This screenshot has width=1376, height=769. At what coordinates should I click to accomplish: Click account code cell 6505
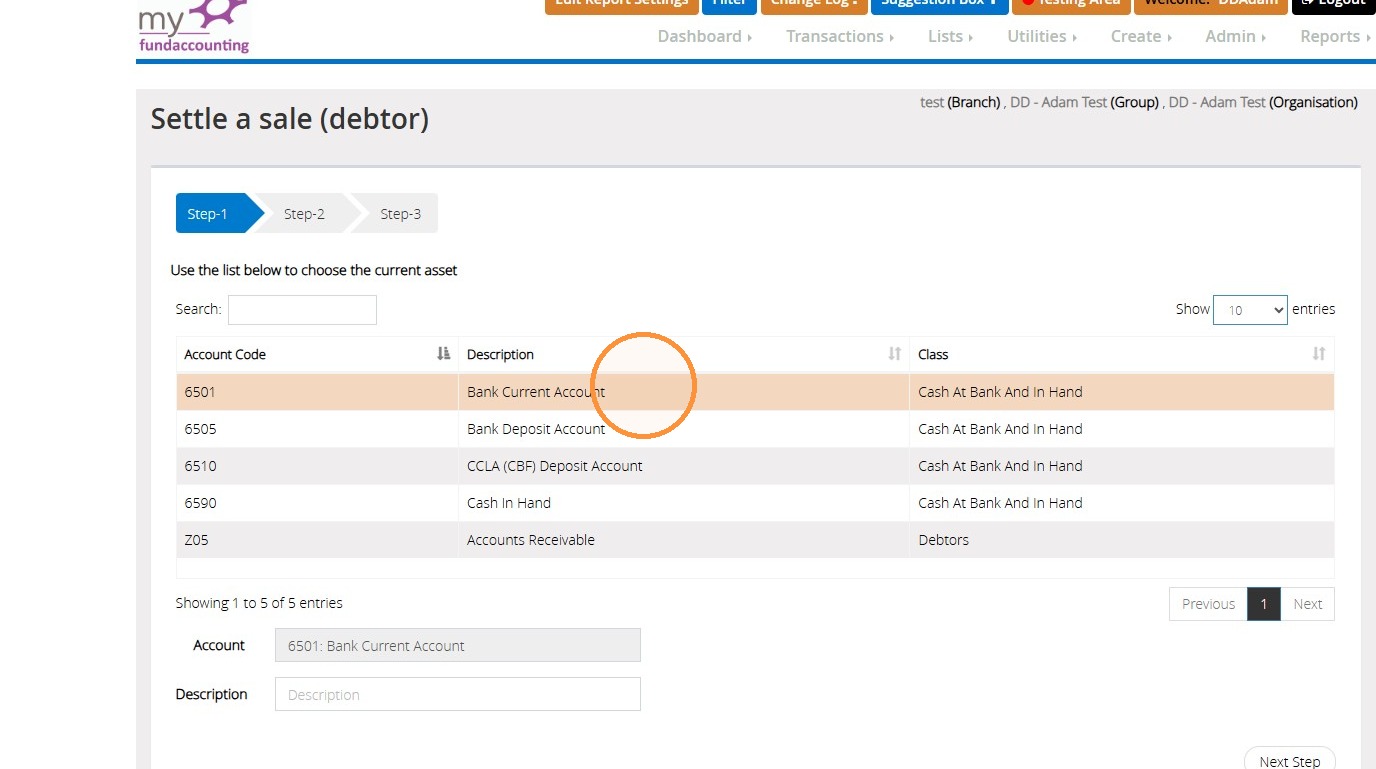point(317,429)
